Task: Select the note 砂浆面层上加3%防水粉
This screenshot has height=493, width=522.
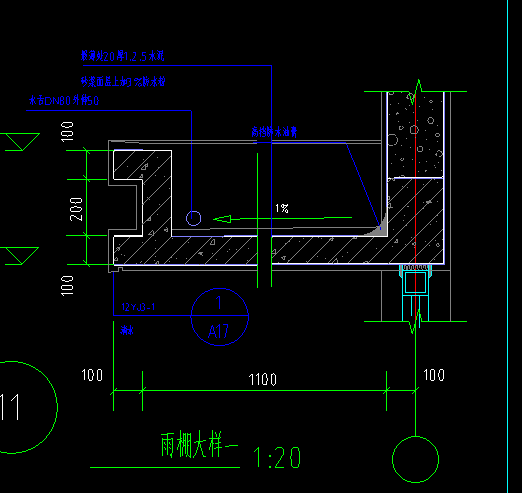Action: (123, 81)
